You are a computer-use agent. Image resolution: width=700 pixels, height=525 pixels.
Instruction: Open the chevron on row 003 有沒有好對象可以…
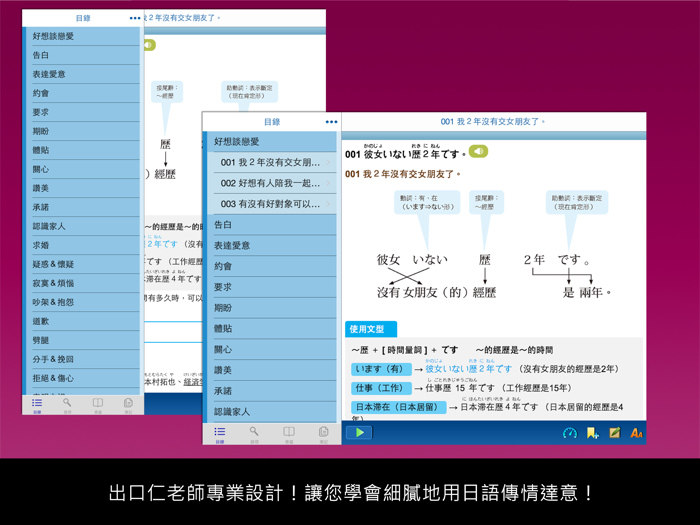coord(329,204)
